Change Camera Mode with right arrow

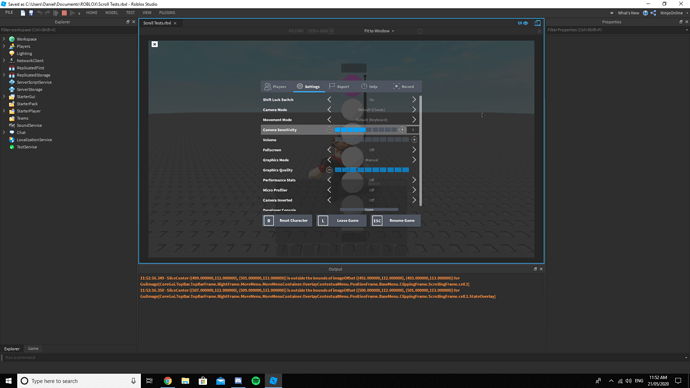point(414,110)
